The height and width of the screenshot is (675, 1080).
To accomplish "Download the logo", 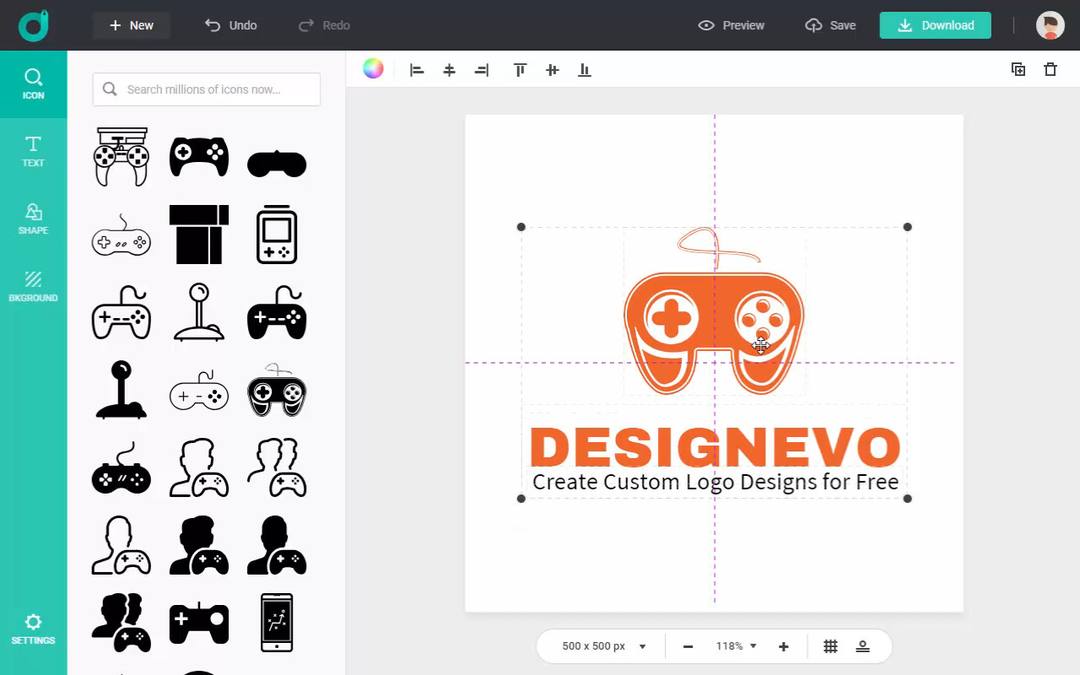I will pyautogui.click(x=935, y=25).
